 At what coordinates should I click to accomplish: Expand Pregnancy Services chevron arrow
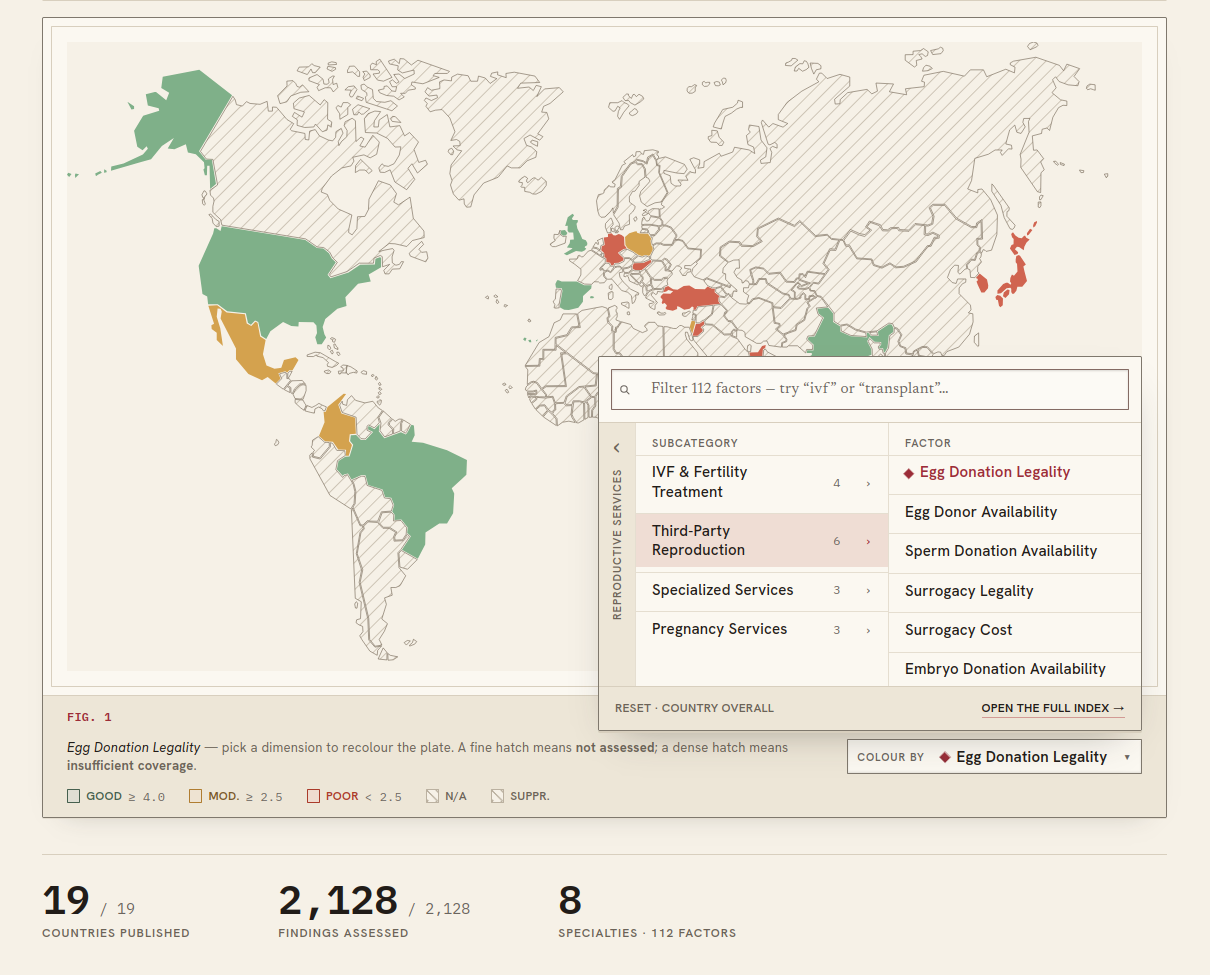[x=868, y=631]
